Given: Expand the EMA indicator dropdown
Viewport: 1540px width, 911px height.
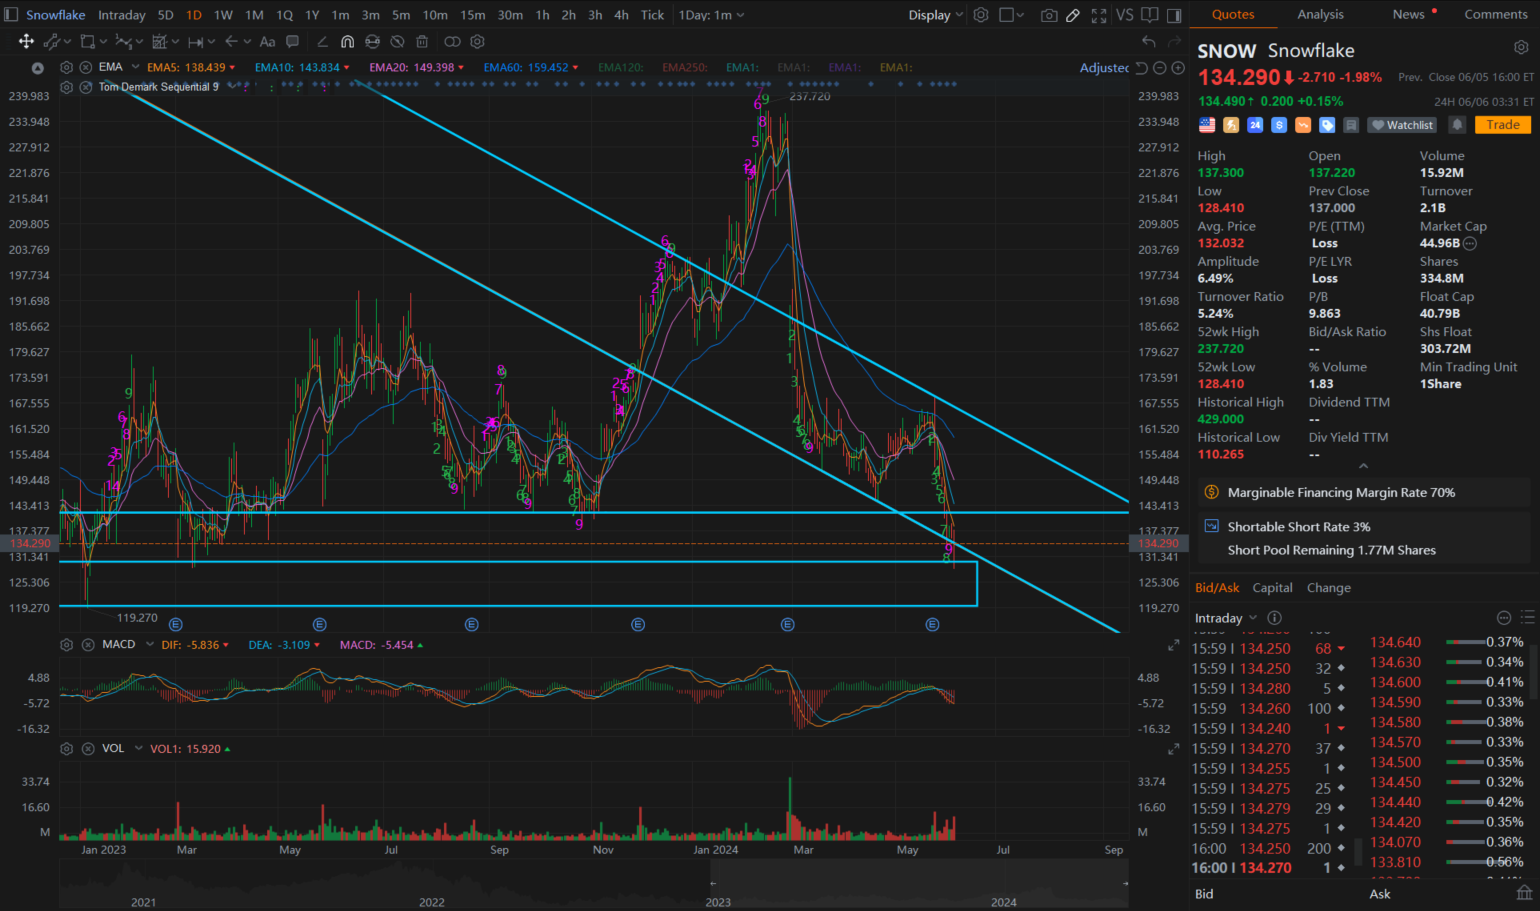Looking at the screenshot, I should (135, 67).
